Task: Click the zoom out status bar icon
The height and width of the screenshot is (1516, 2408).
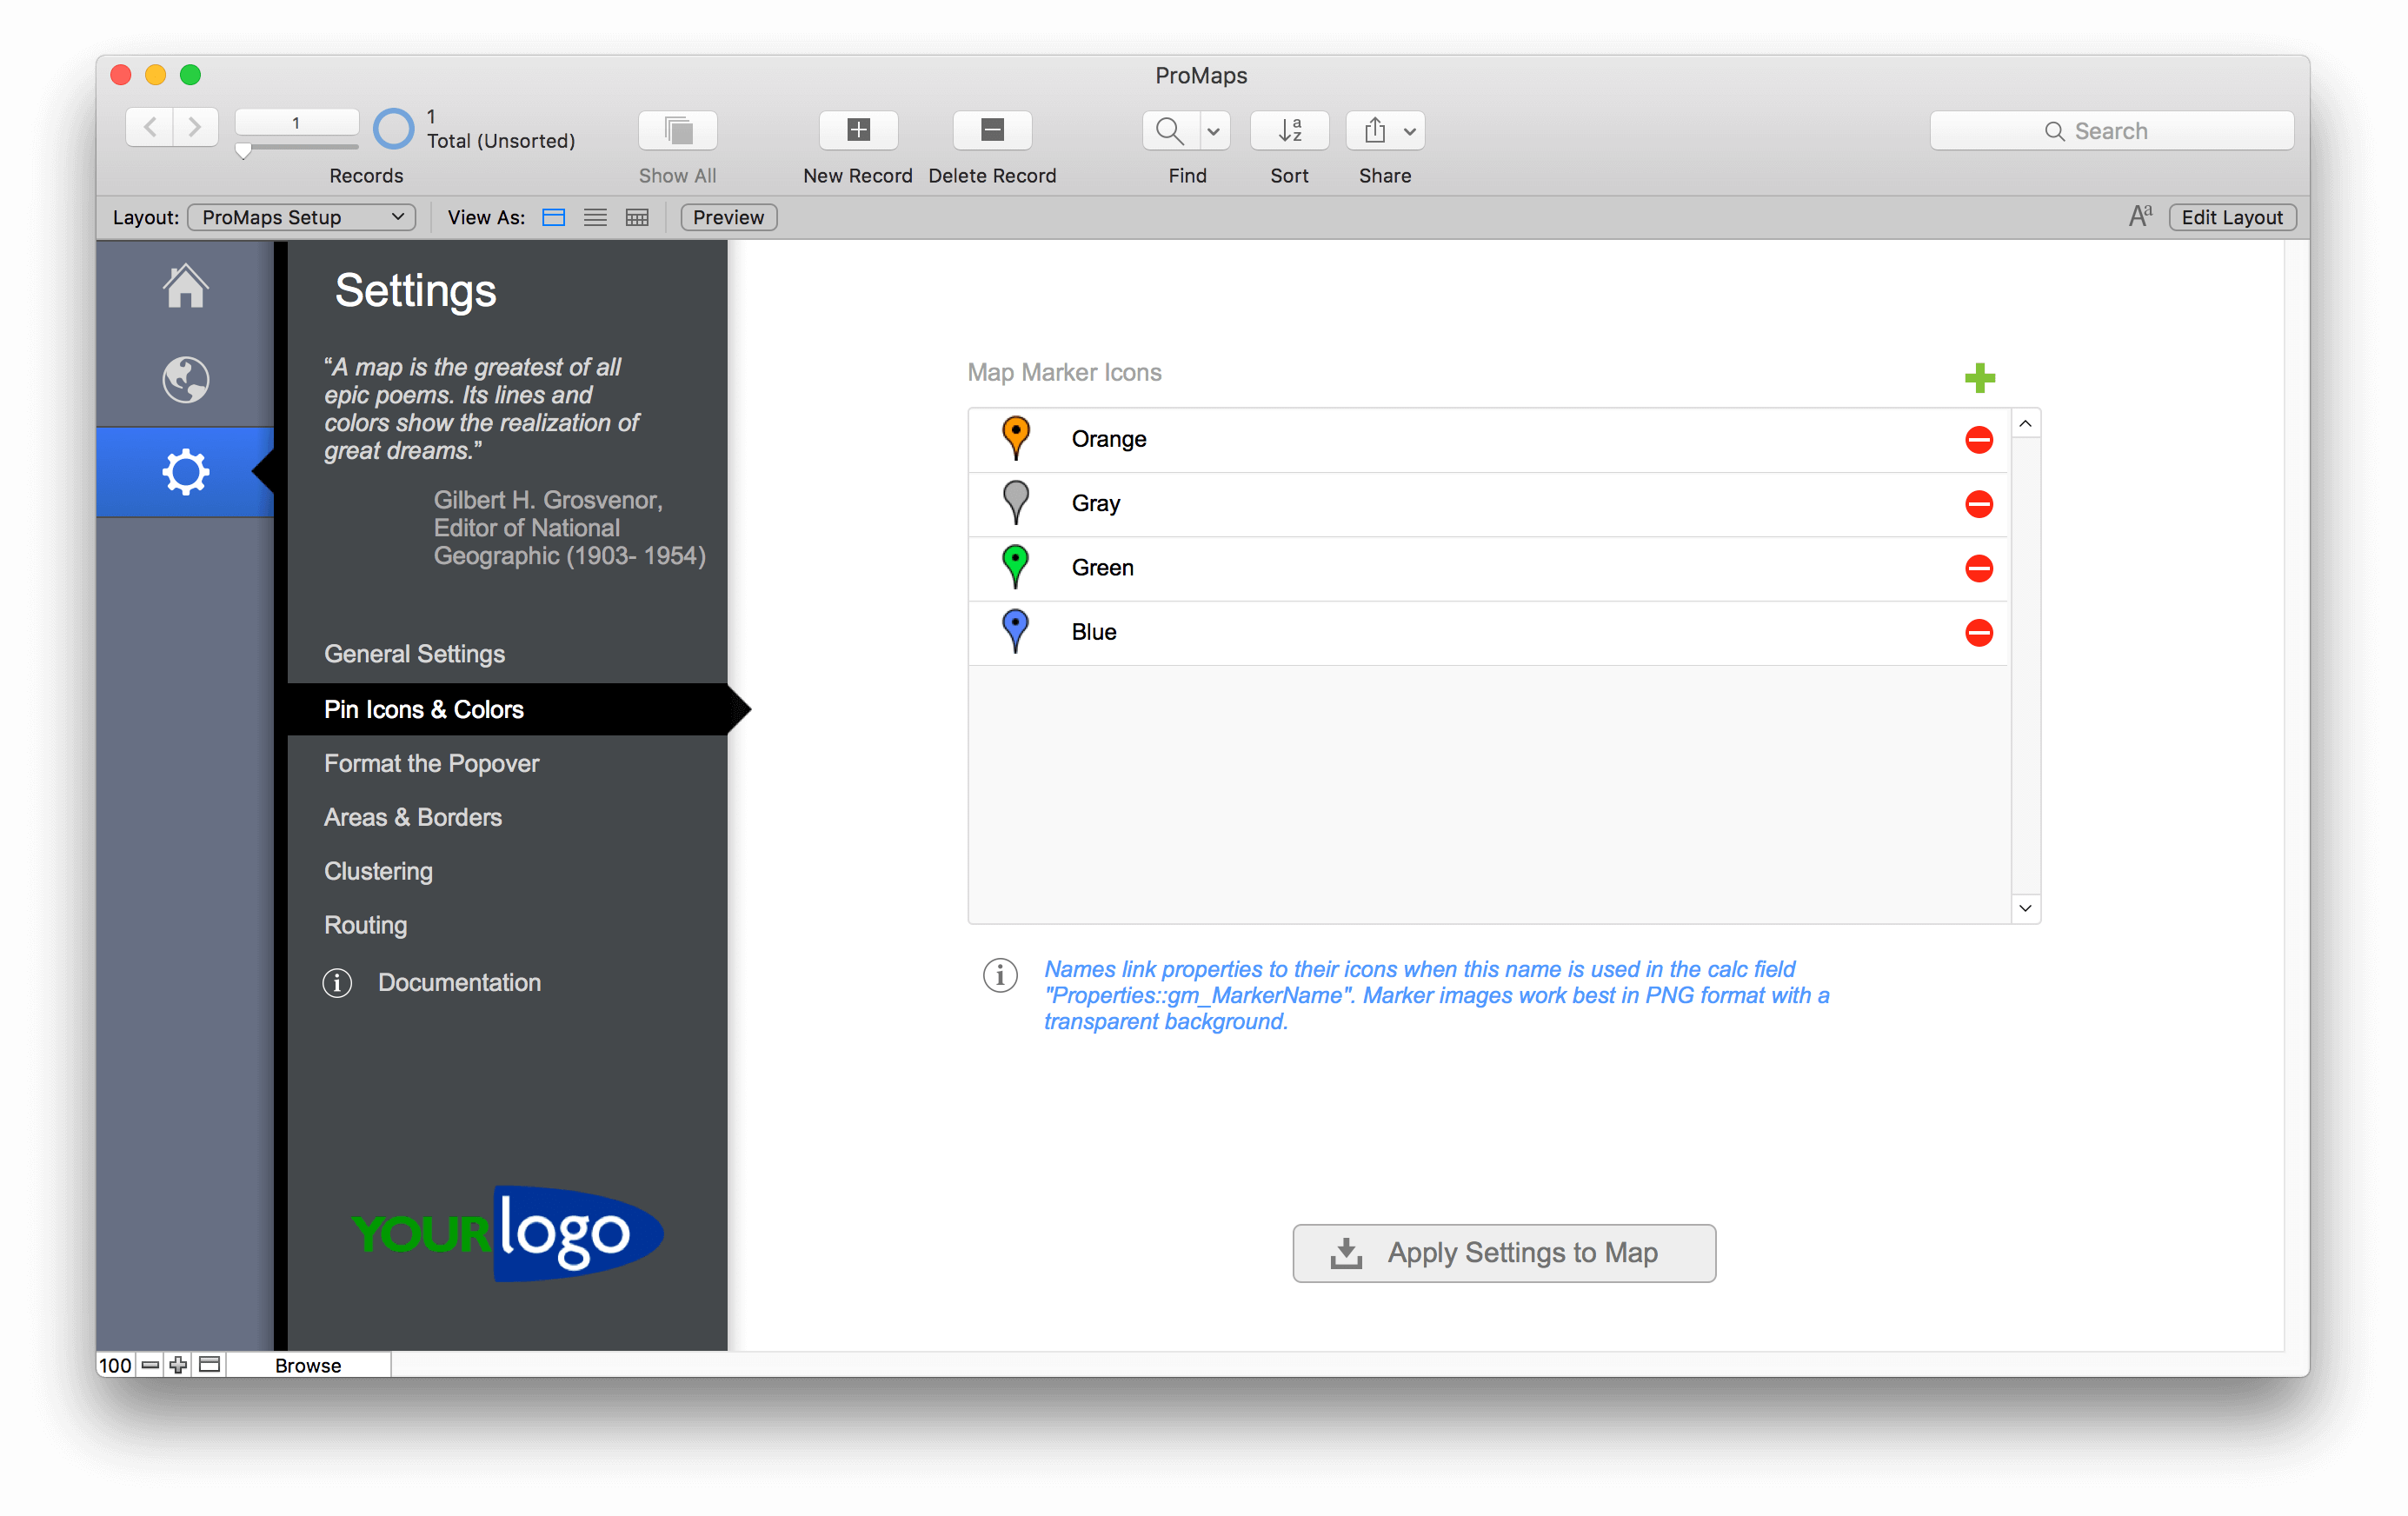Action: coord(151,1364)
